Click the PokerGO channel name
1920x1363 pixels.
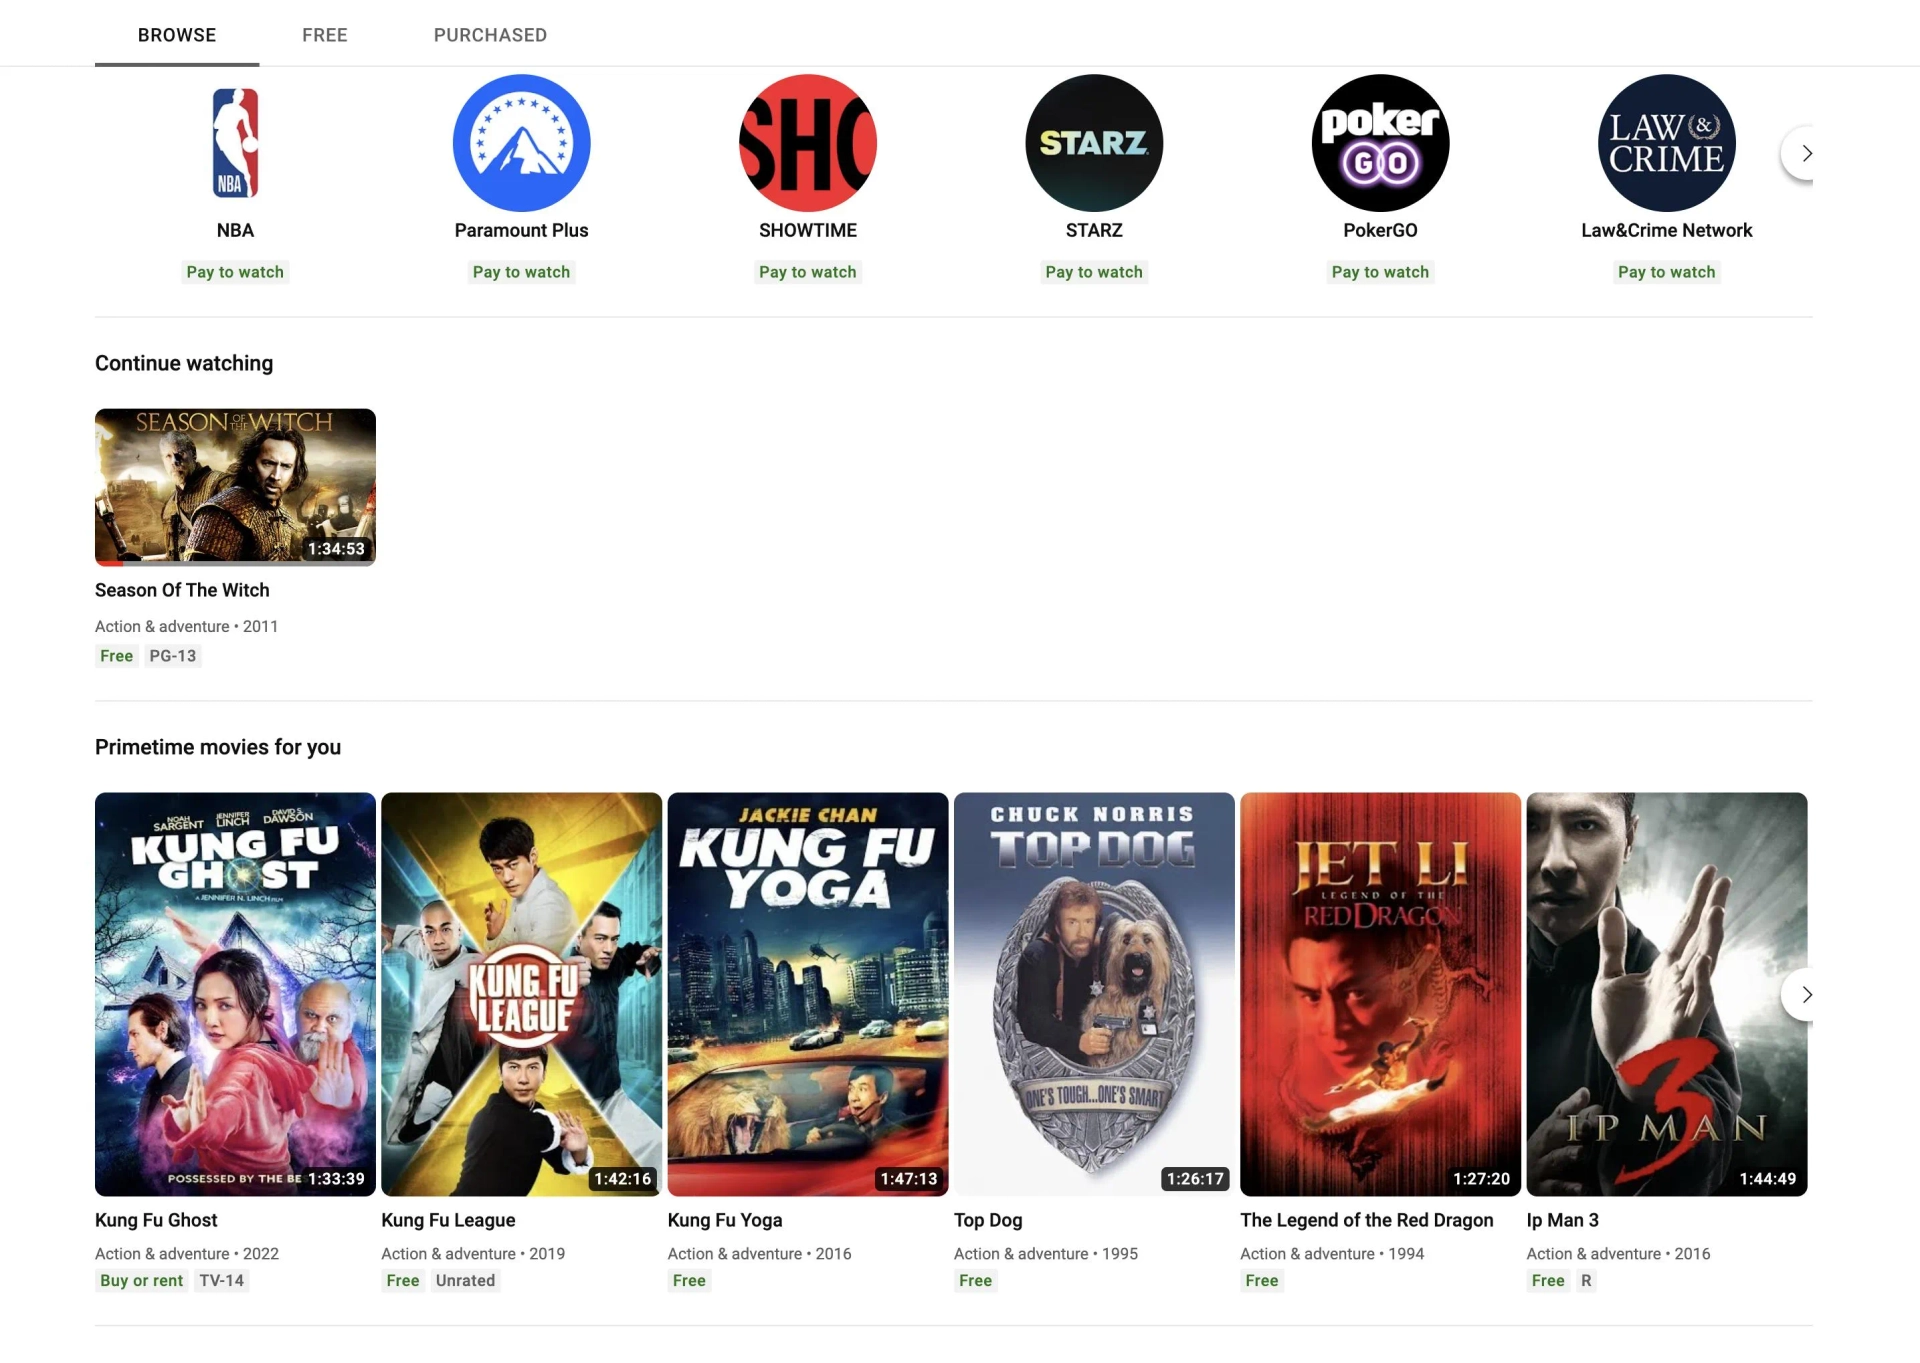pos(1380,230)
